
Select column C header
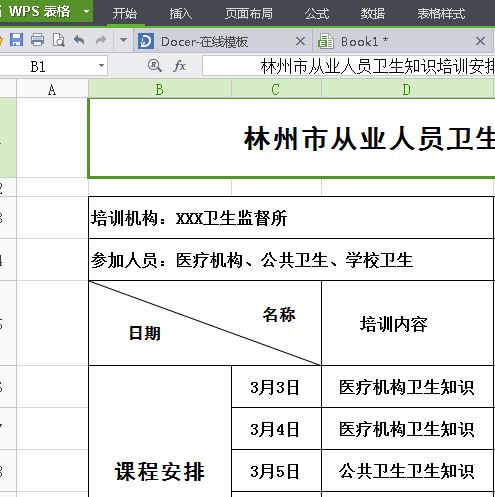[276, 89]
